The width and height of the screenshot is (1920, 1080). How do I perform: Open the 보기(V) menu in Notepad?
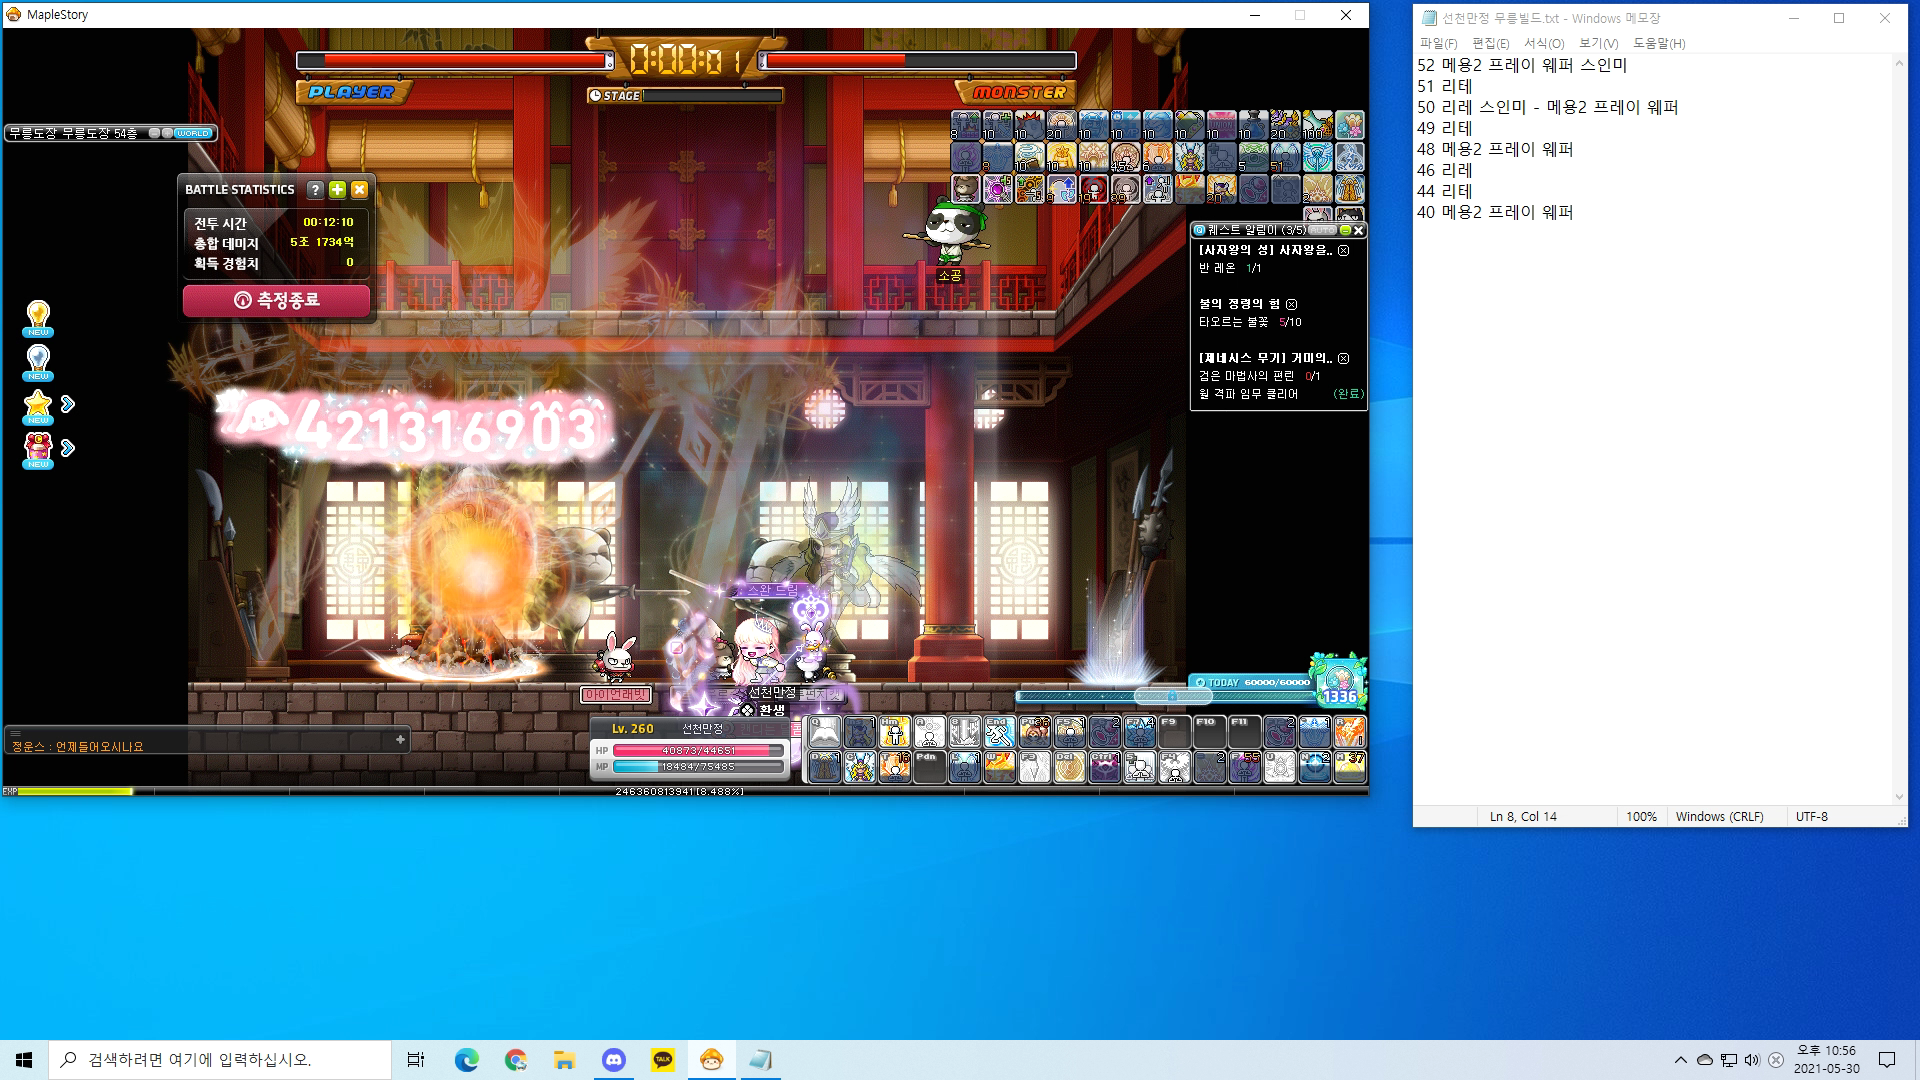pos(1598,43)
